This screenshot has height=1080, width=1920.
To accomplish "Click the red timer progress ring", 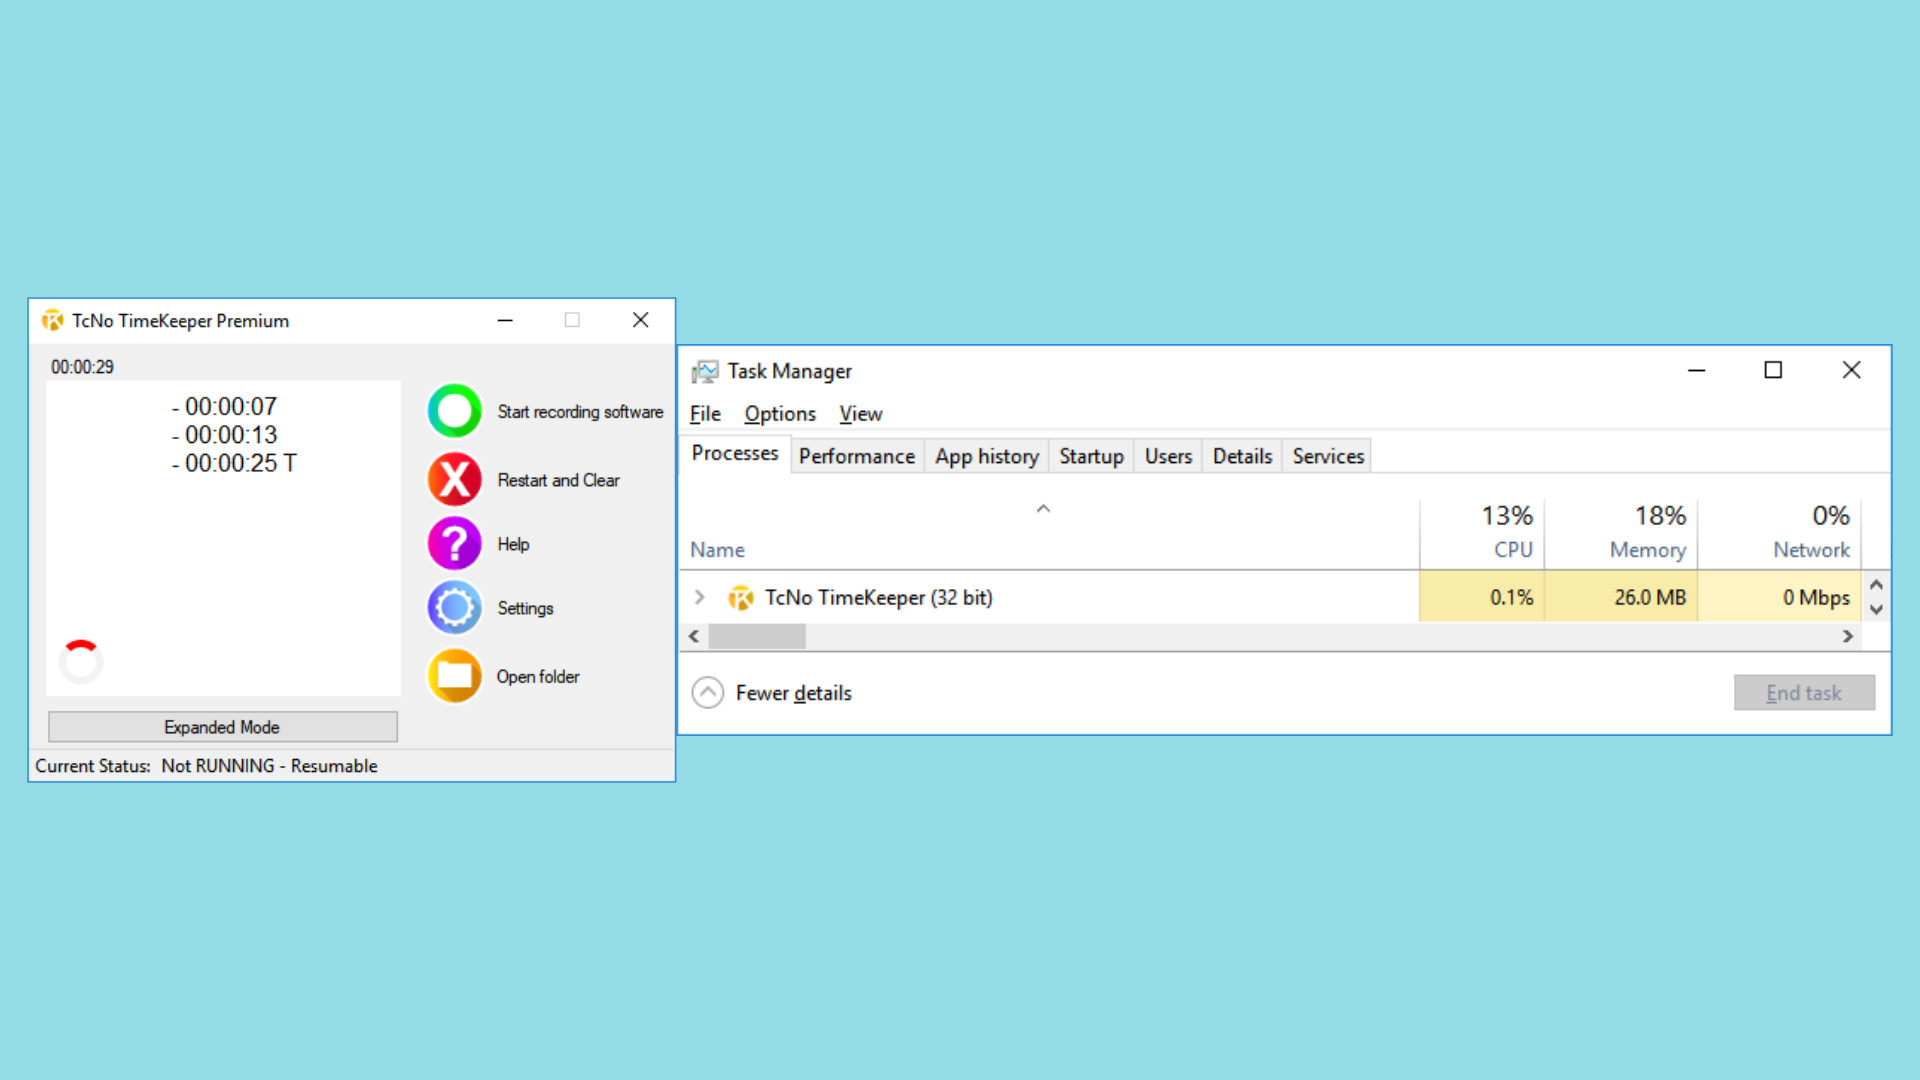I will point(80,661).
